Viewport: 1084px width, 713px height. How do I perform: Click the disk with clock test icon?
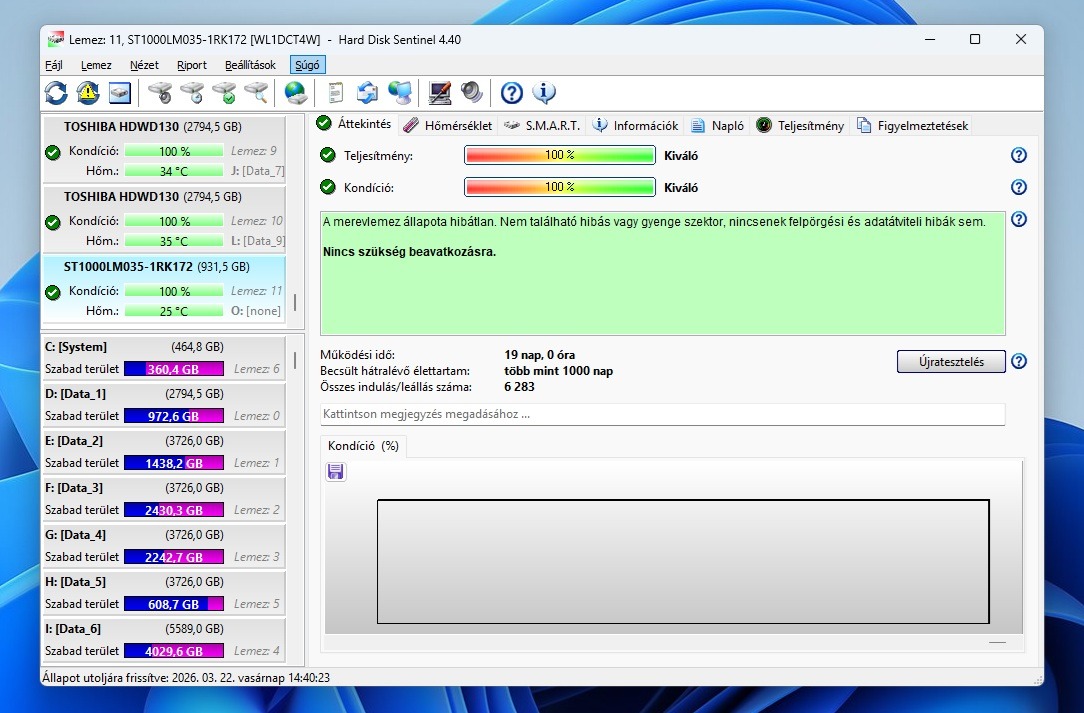pyautogui.click(x=192, y=93)
